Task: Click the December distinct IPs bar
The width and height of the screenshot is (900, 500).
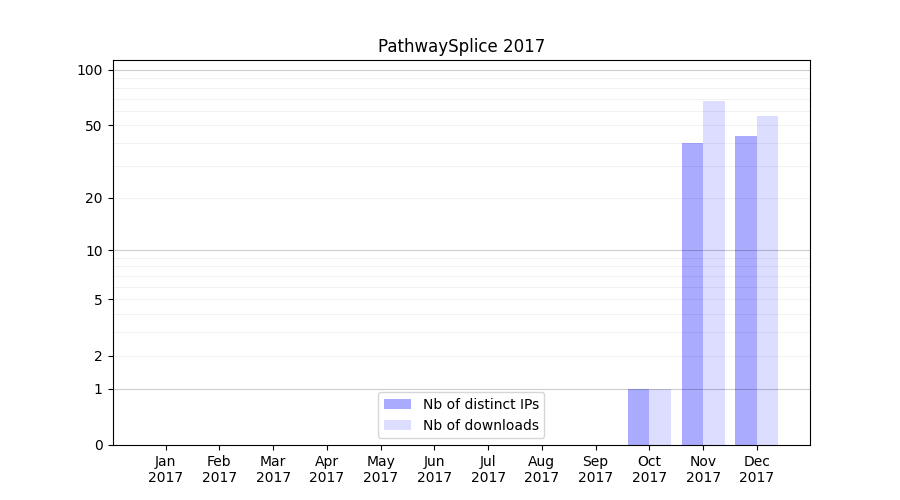Action: click(x=746, y=290)
